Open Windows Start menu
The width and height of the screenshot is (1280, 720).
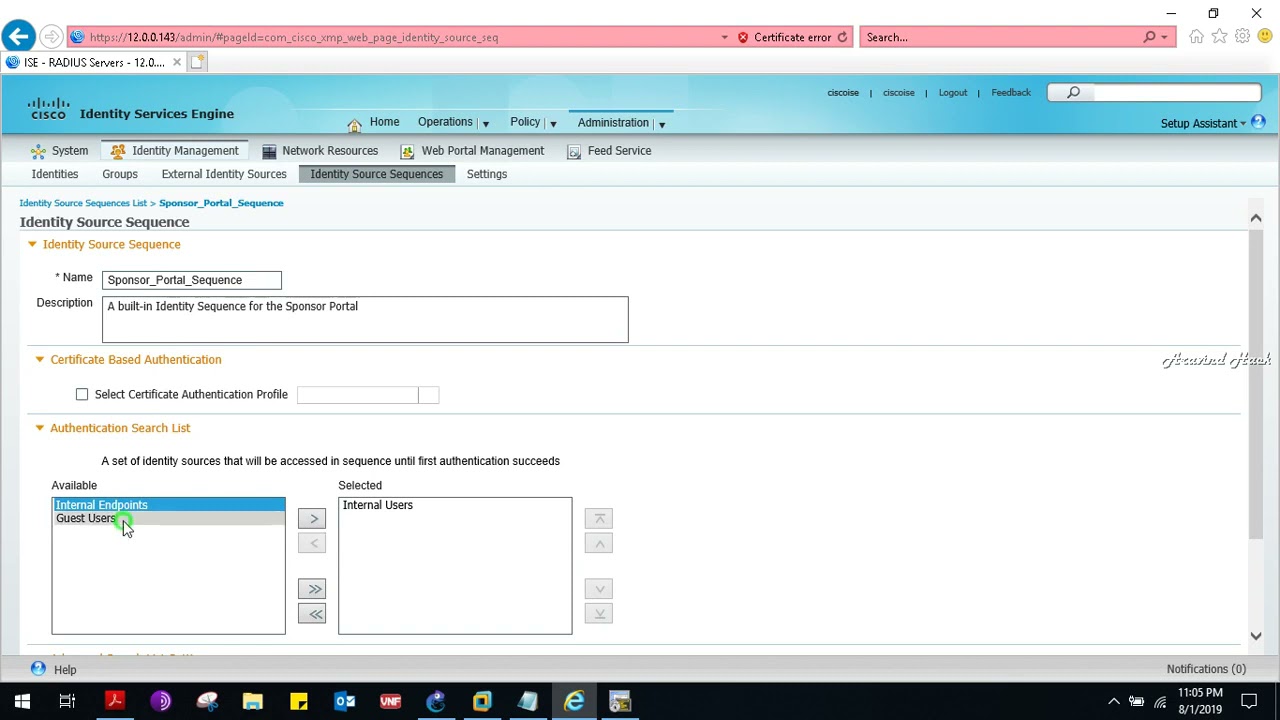point(22,701)
